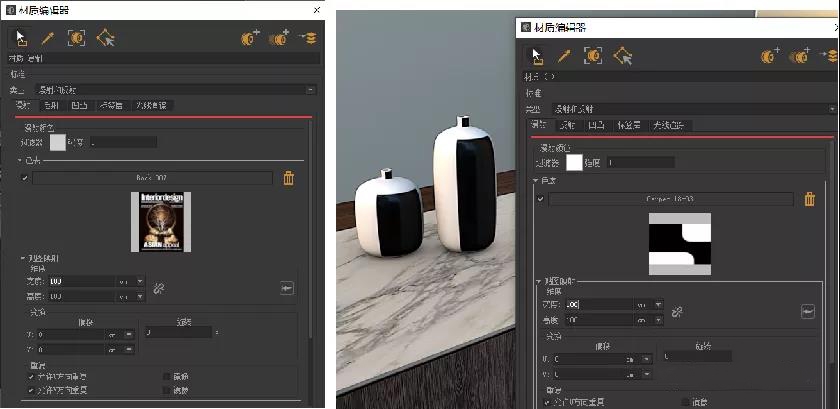Image resolution: width=840 pixels, height=409 pixels.
Task: Click the height field of the Book texture
Action: [82, 296]
